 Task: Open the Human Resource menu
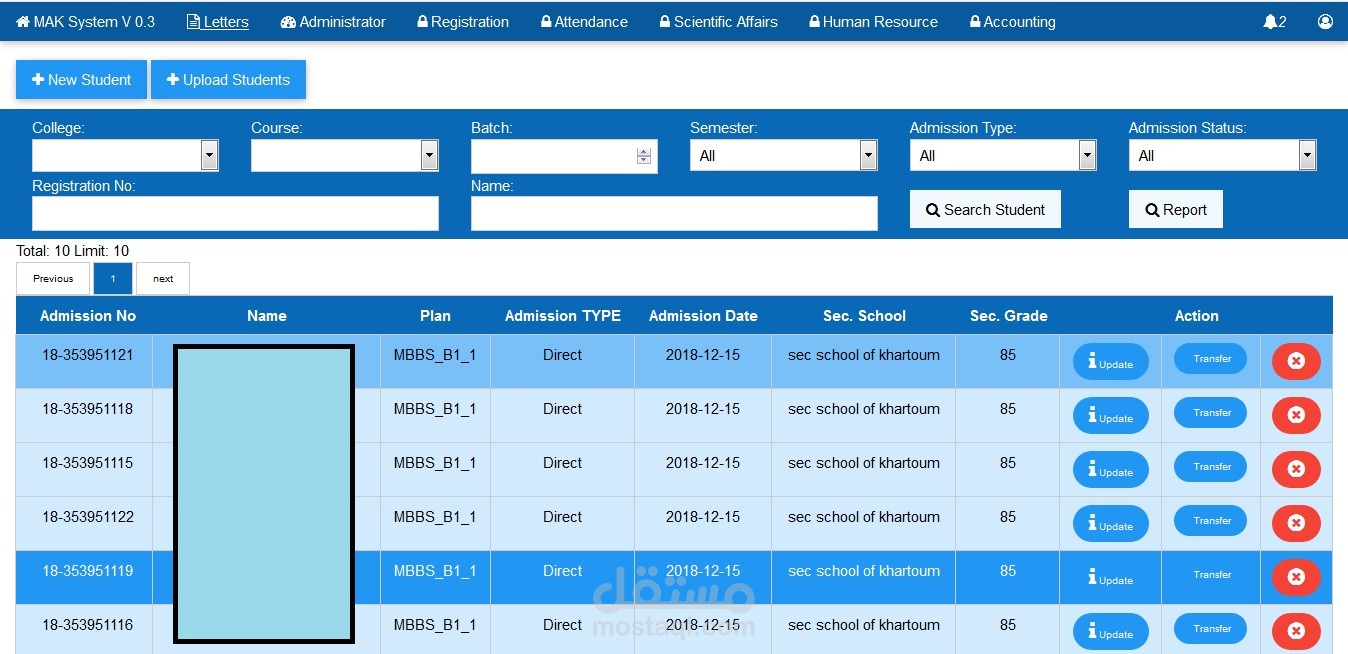tap(873, 21)
